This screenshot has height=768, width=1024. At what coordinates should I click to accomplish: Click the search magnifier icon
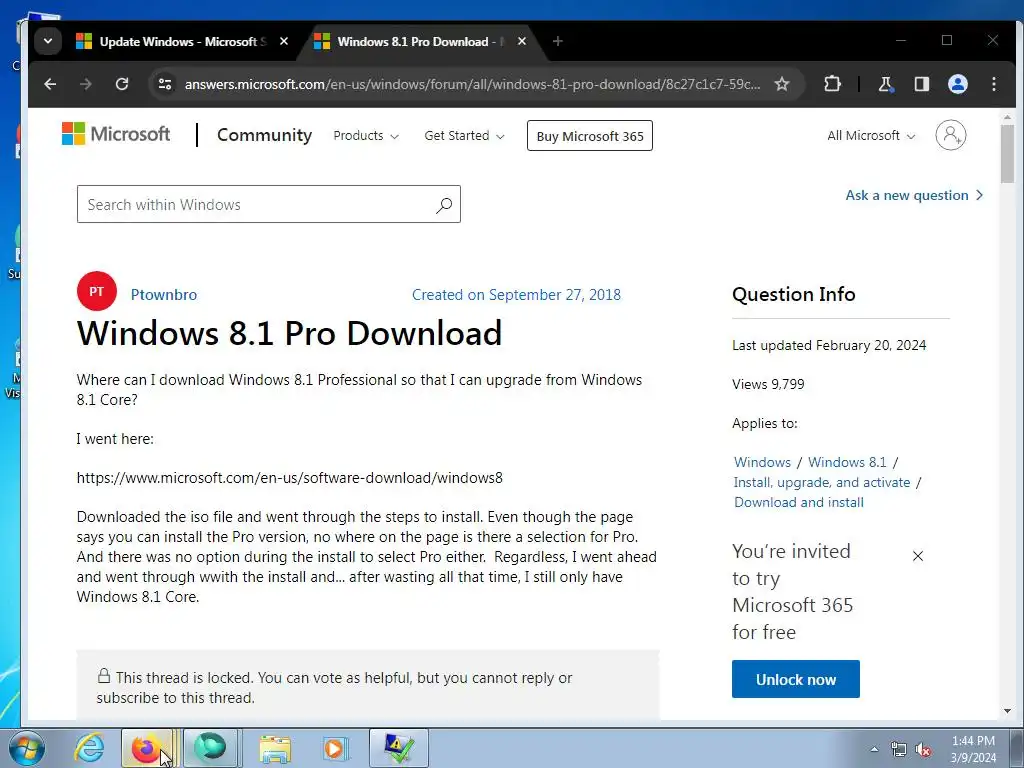[x=444, y=205]
